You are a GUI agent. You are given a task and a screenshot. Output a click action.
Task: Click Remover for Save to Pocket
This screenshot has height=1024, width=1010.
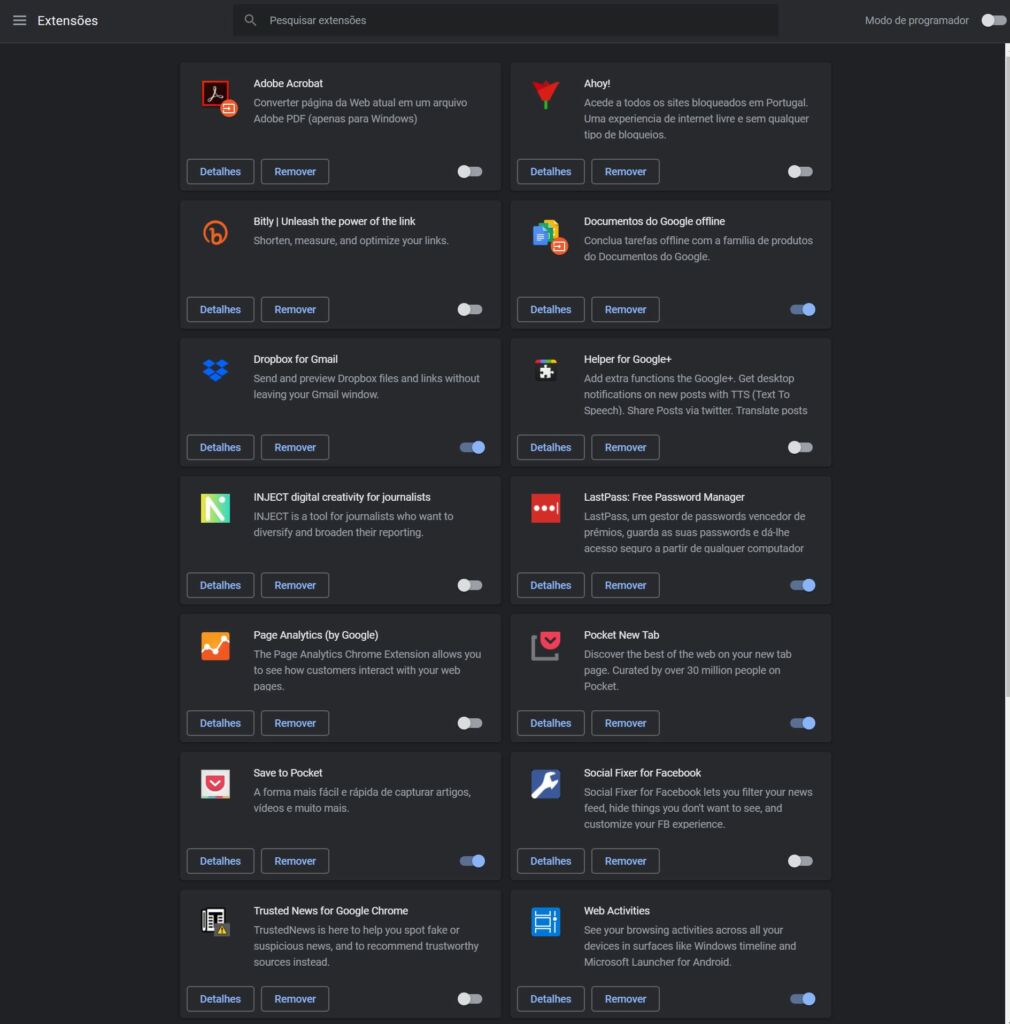(295, 861)
